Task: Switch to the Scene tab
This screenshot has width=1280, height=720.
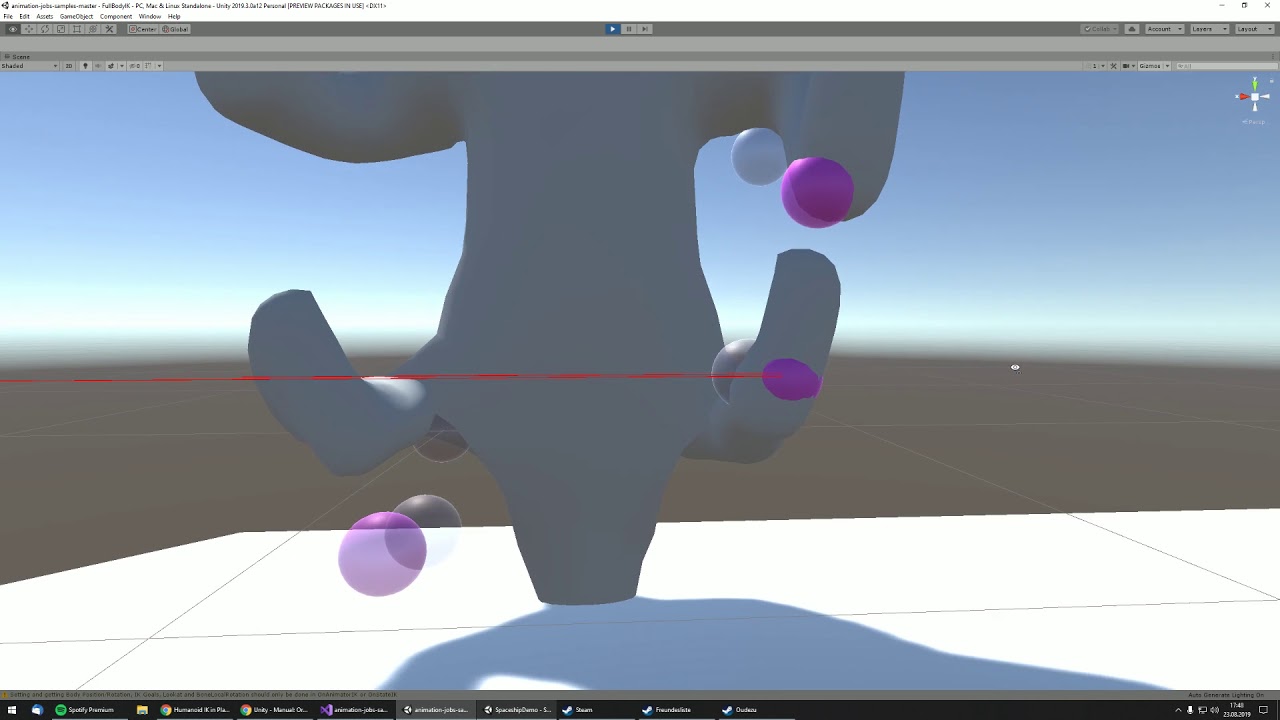Action: (x=18, y=56)
